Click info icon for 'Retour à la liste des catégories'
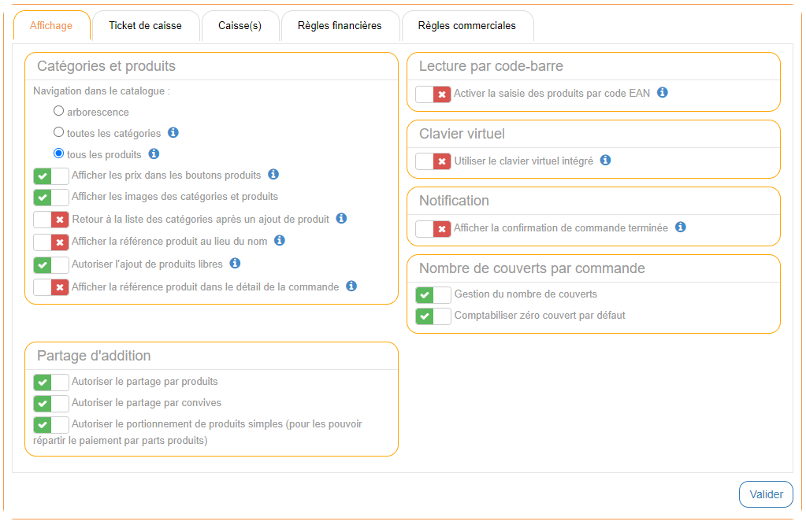806x526 pixels. 341,218
